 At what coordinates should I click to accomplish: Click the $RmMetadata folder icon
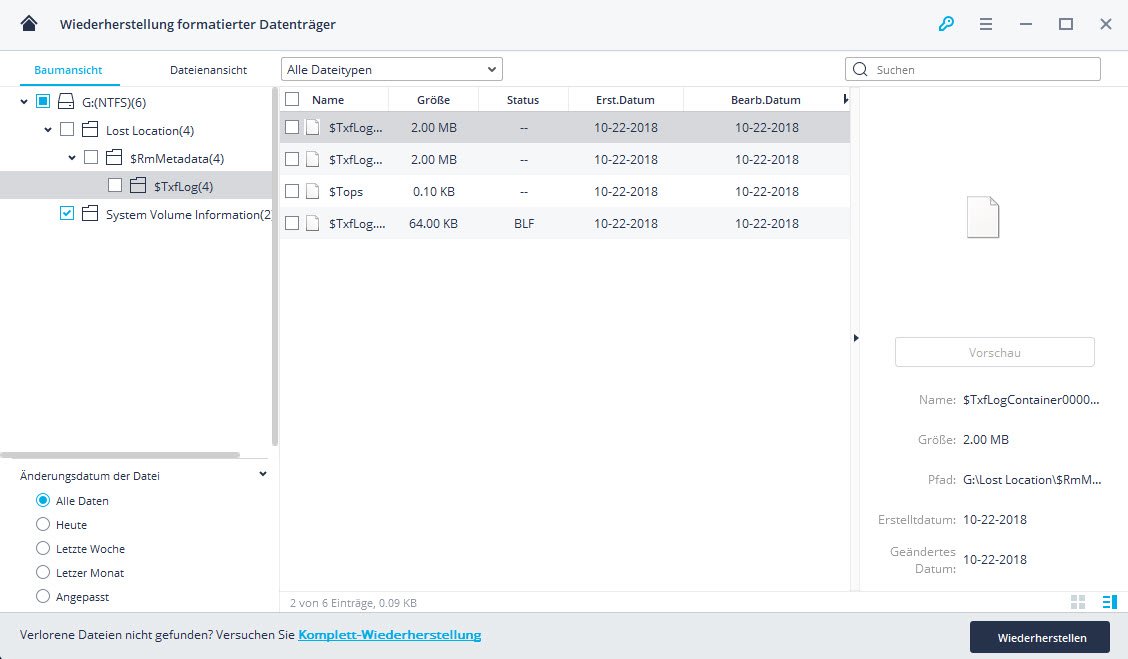point(114,158)
